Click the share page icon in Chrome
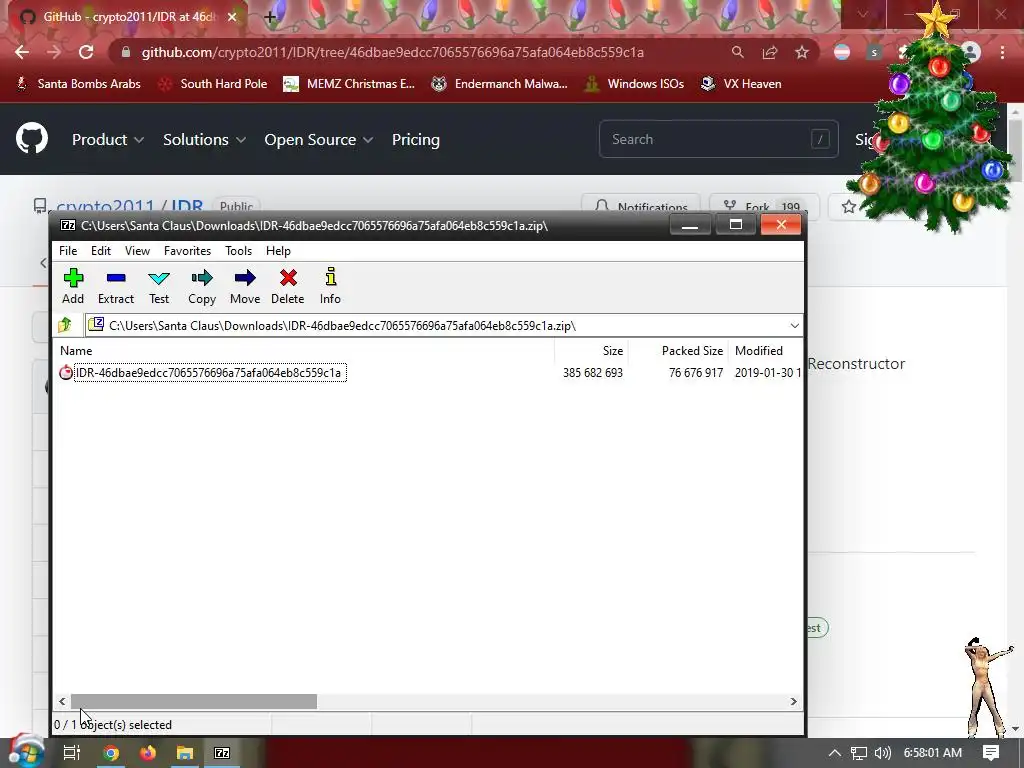 point(770,52)
